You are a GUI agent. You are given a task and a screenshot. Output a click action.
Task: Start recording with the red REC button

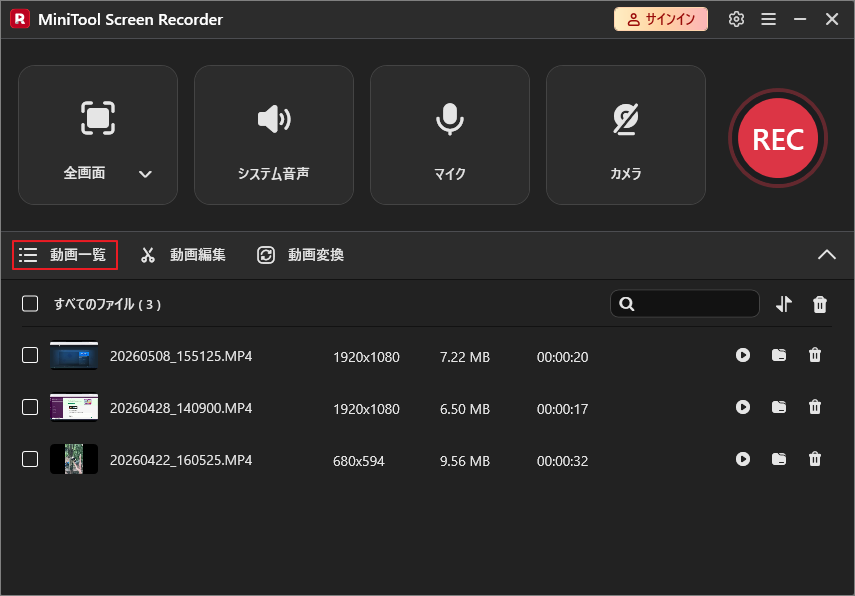click(x=778, y=139)
